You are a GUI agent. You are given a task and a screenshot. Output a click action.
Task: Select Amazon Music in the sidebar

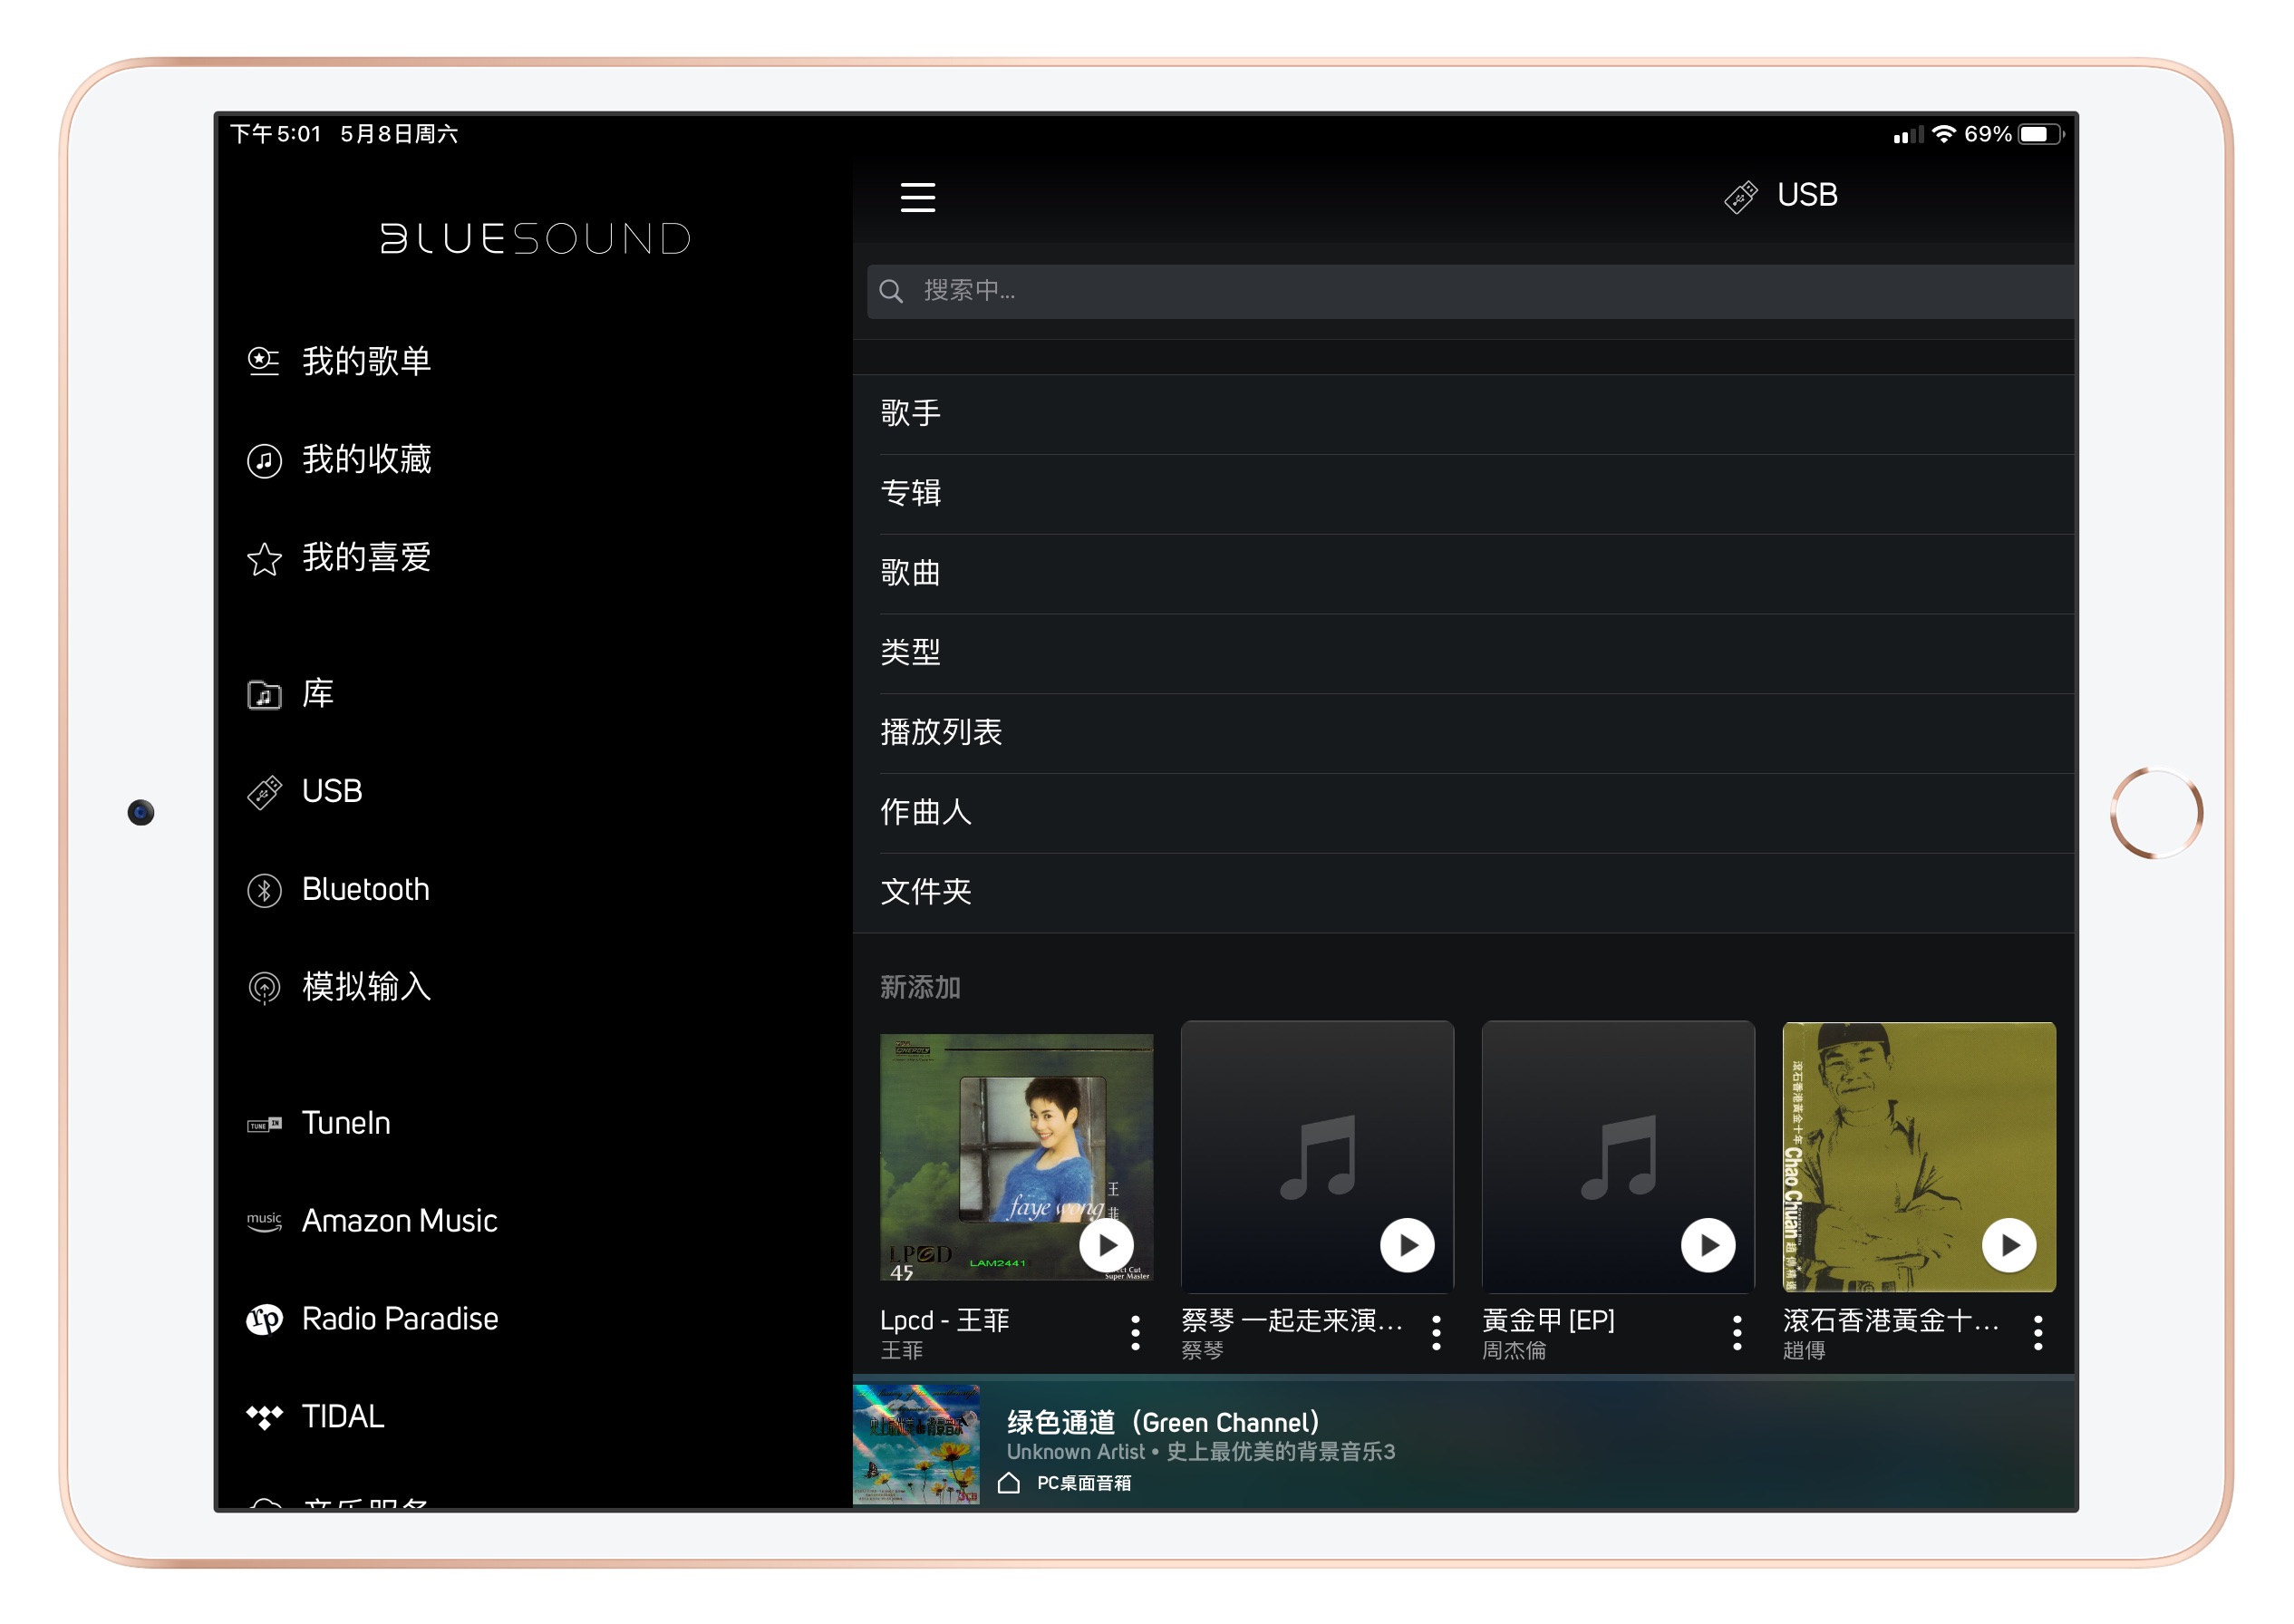399,1220
